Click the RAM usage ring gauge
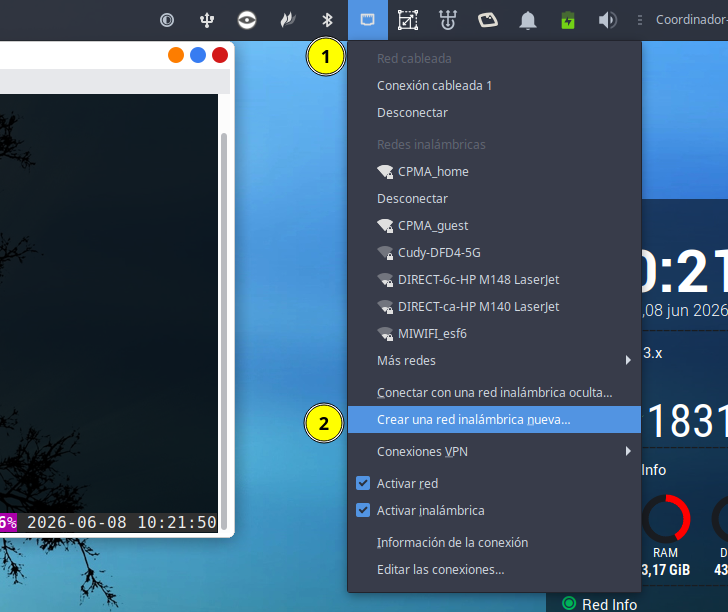 pyautogui.click(x=666, y=519)
